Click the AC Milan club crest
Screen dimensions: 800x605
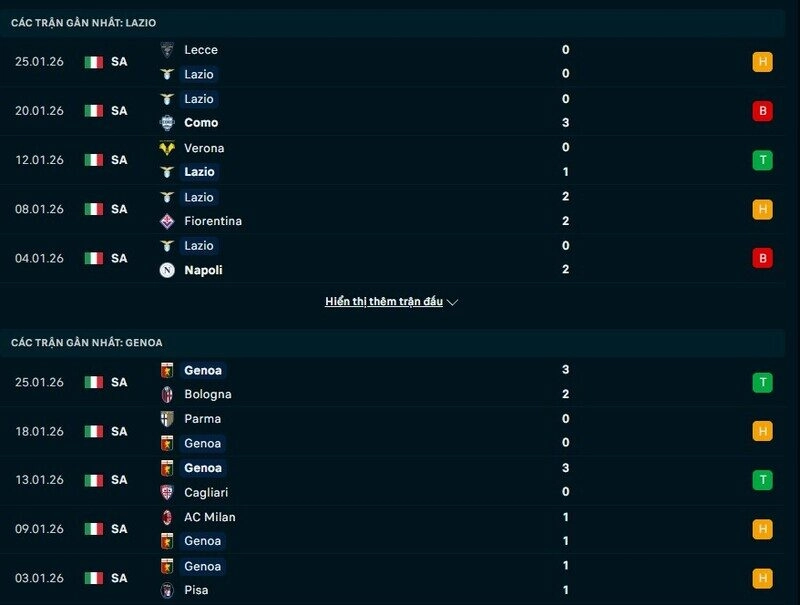(165, 517)
